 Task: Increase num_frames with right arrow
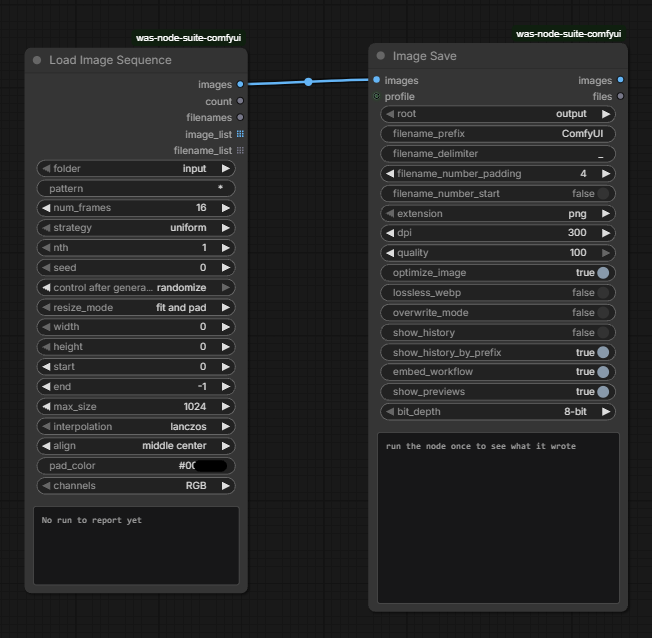226,208
